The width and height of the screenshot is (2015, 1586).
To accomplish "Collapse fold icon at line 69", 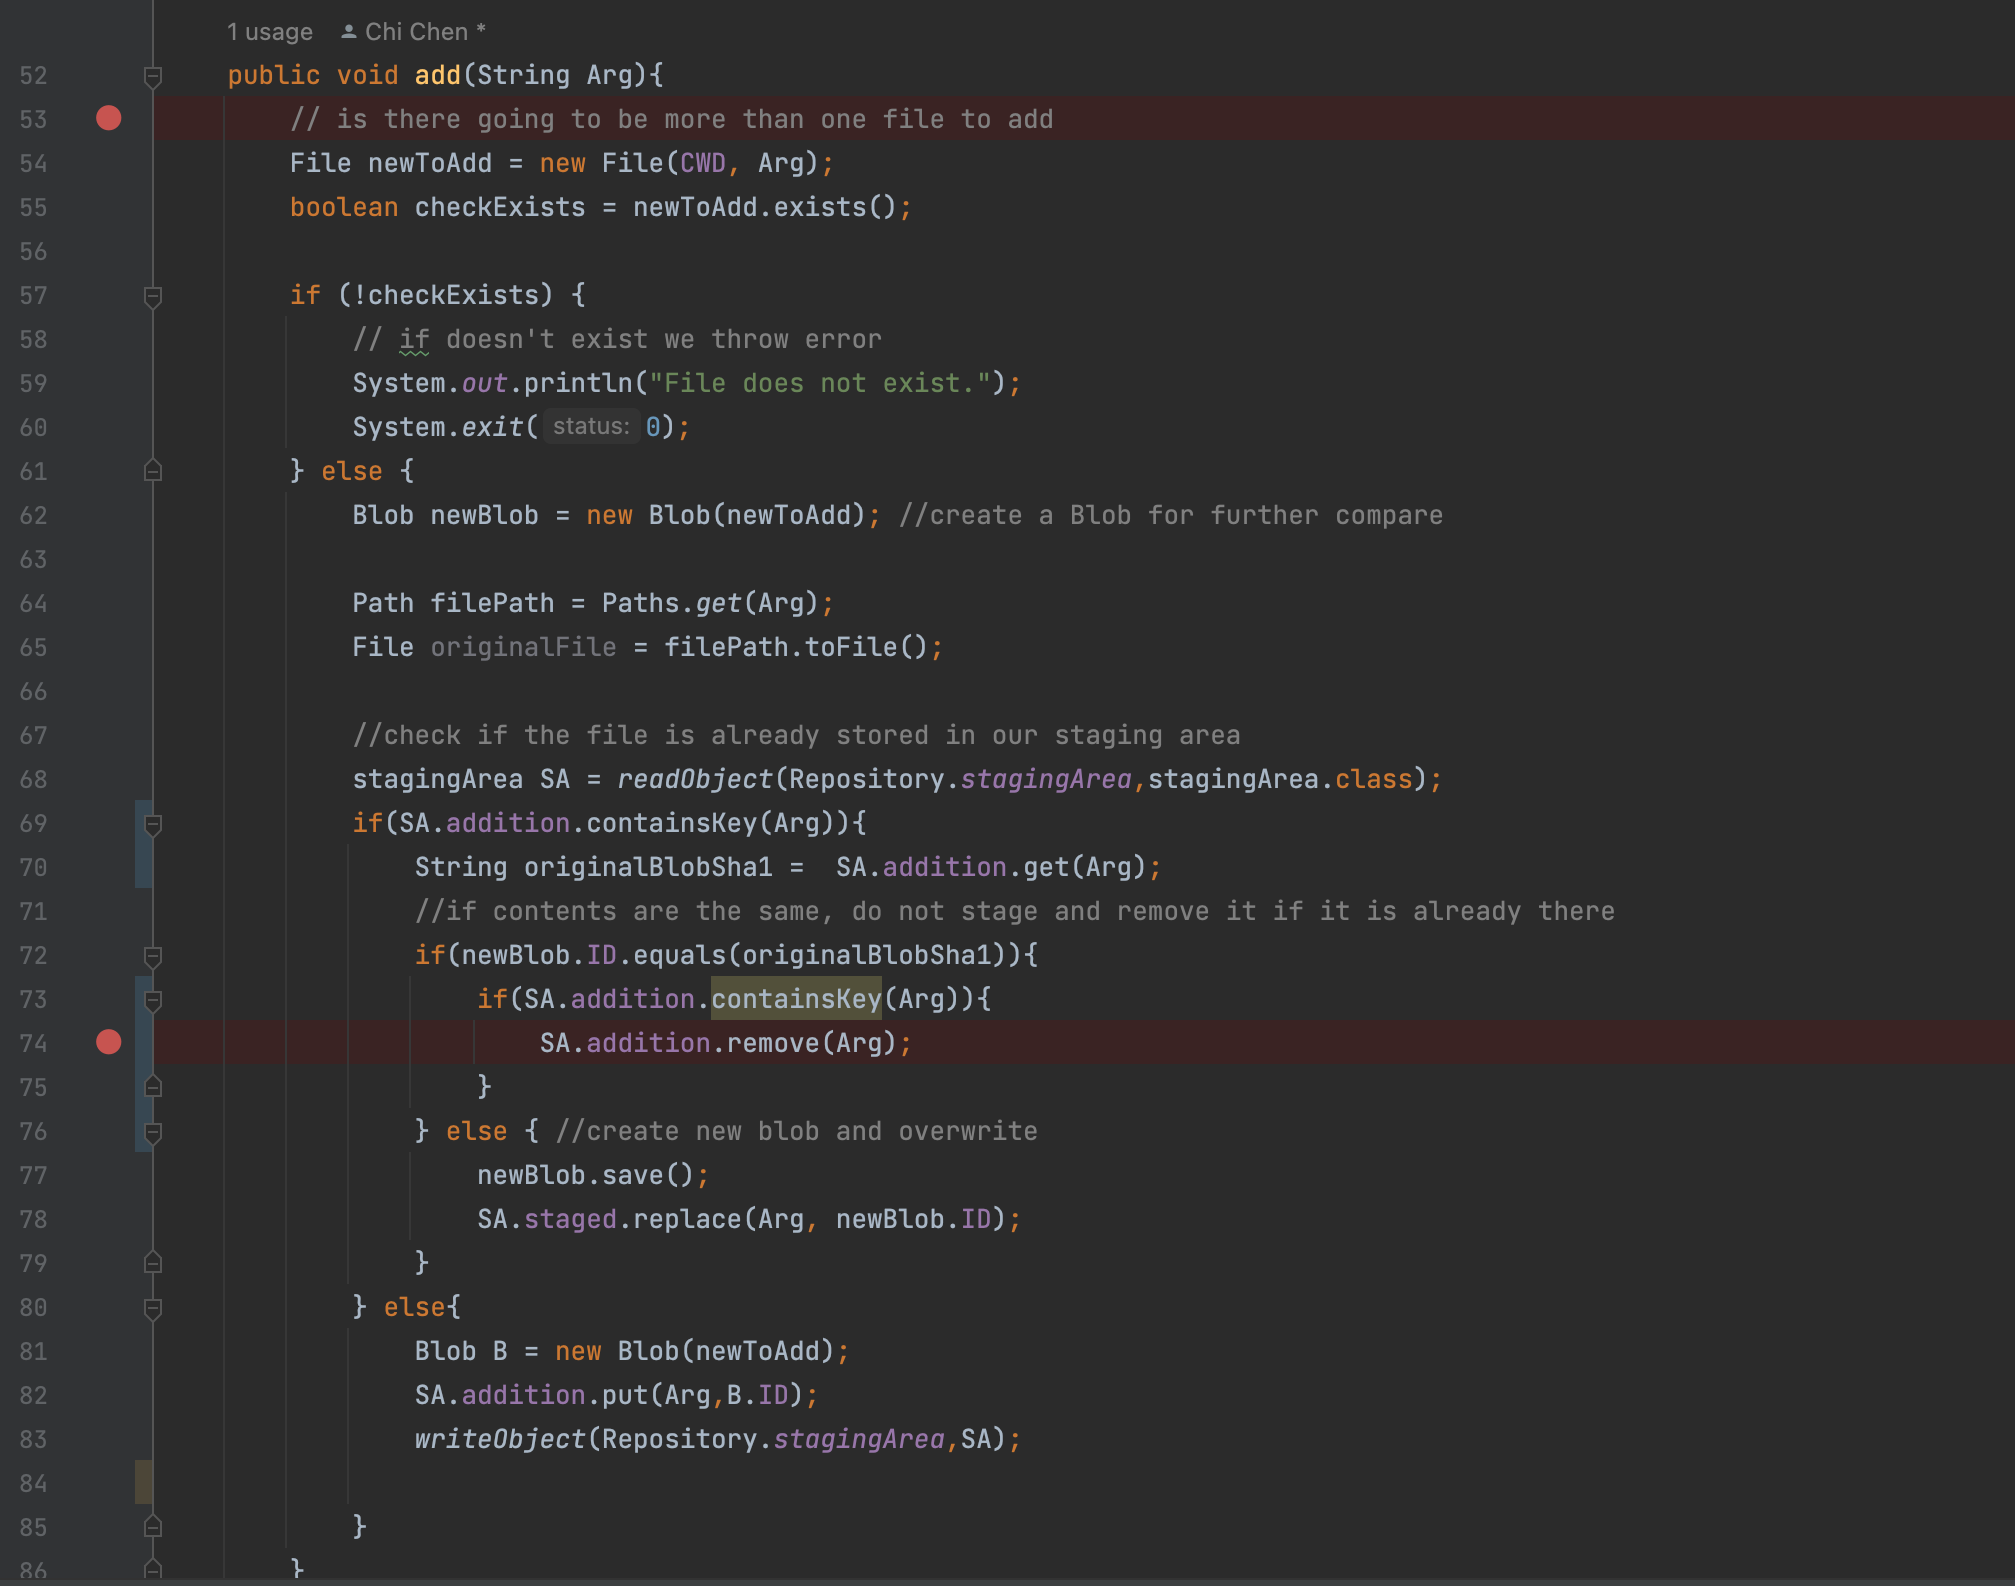I will tap(153, 824).
